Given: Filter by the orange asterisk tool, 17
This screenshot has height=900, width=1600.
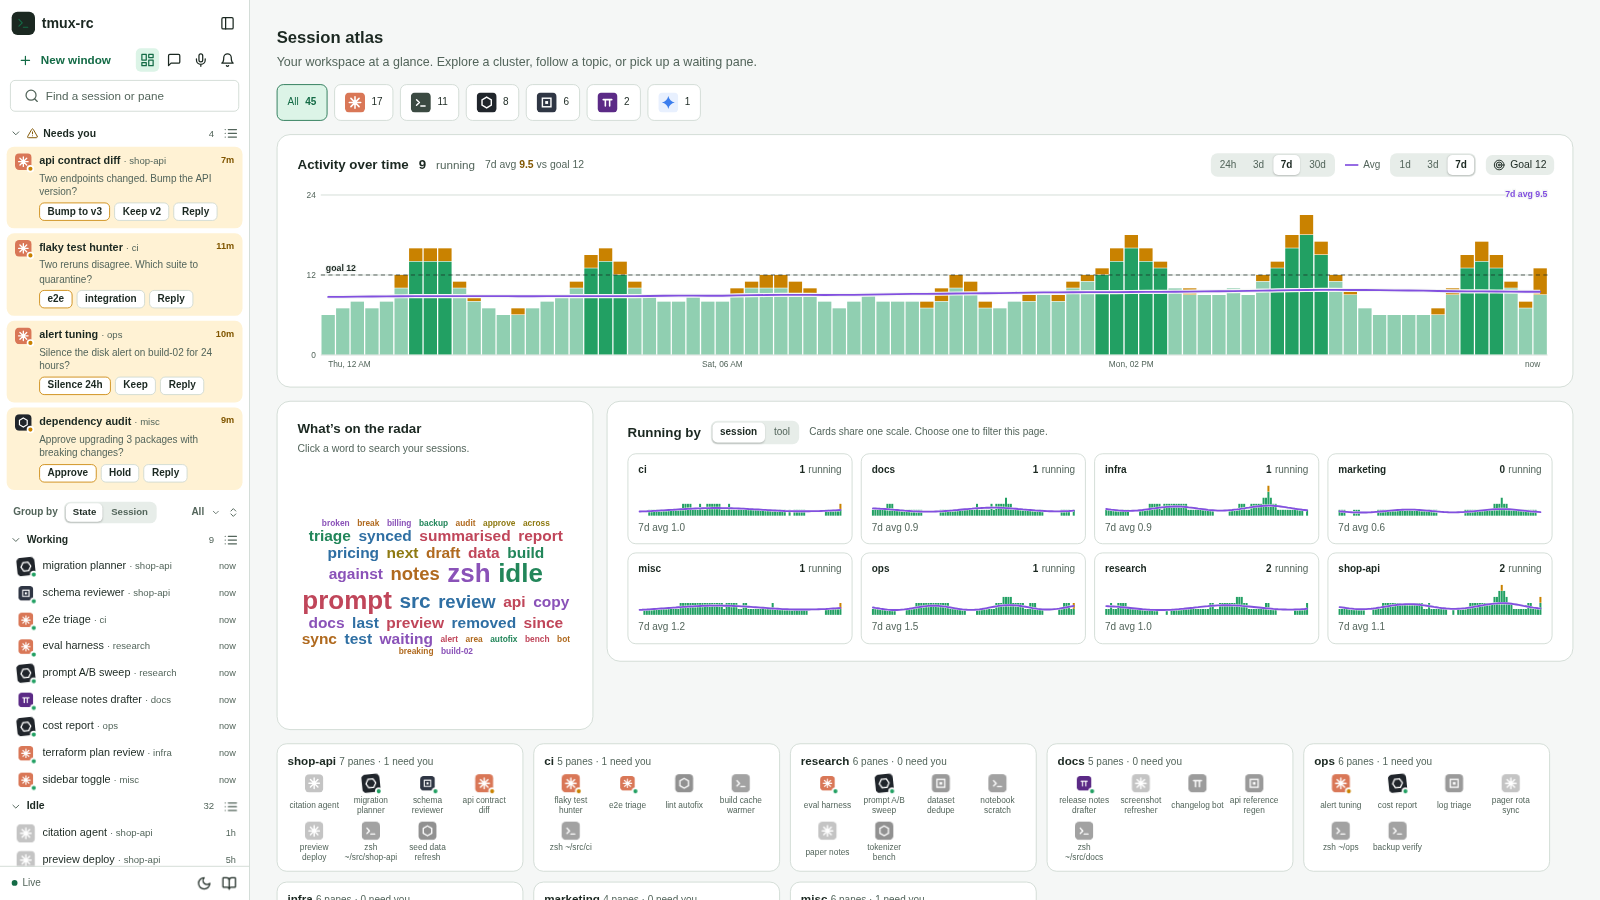Looking at the screenshot, I should [x=364, y=102].
